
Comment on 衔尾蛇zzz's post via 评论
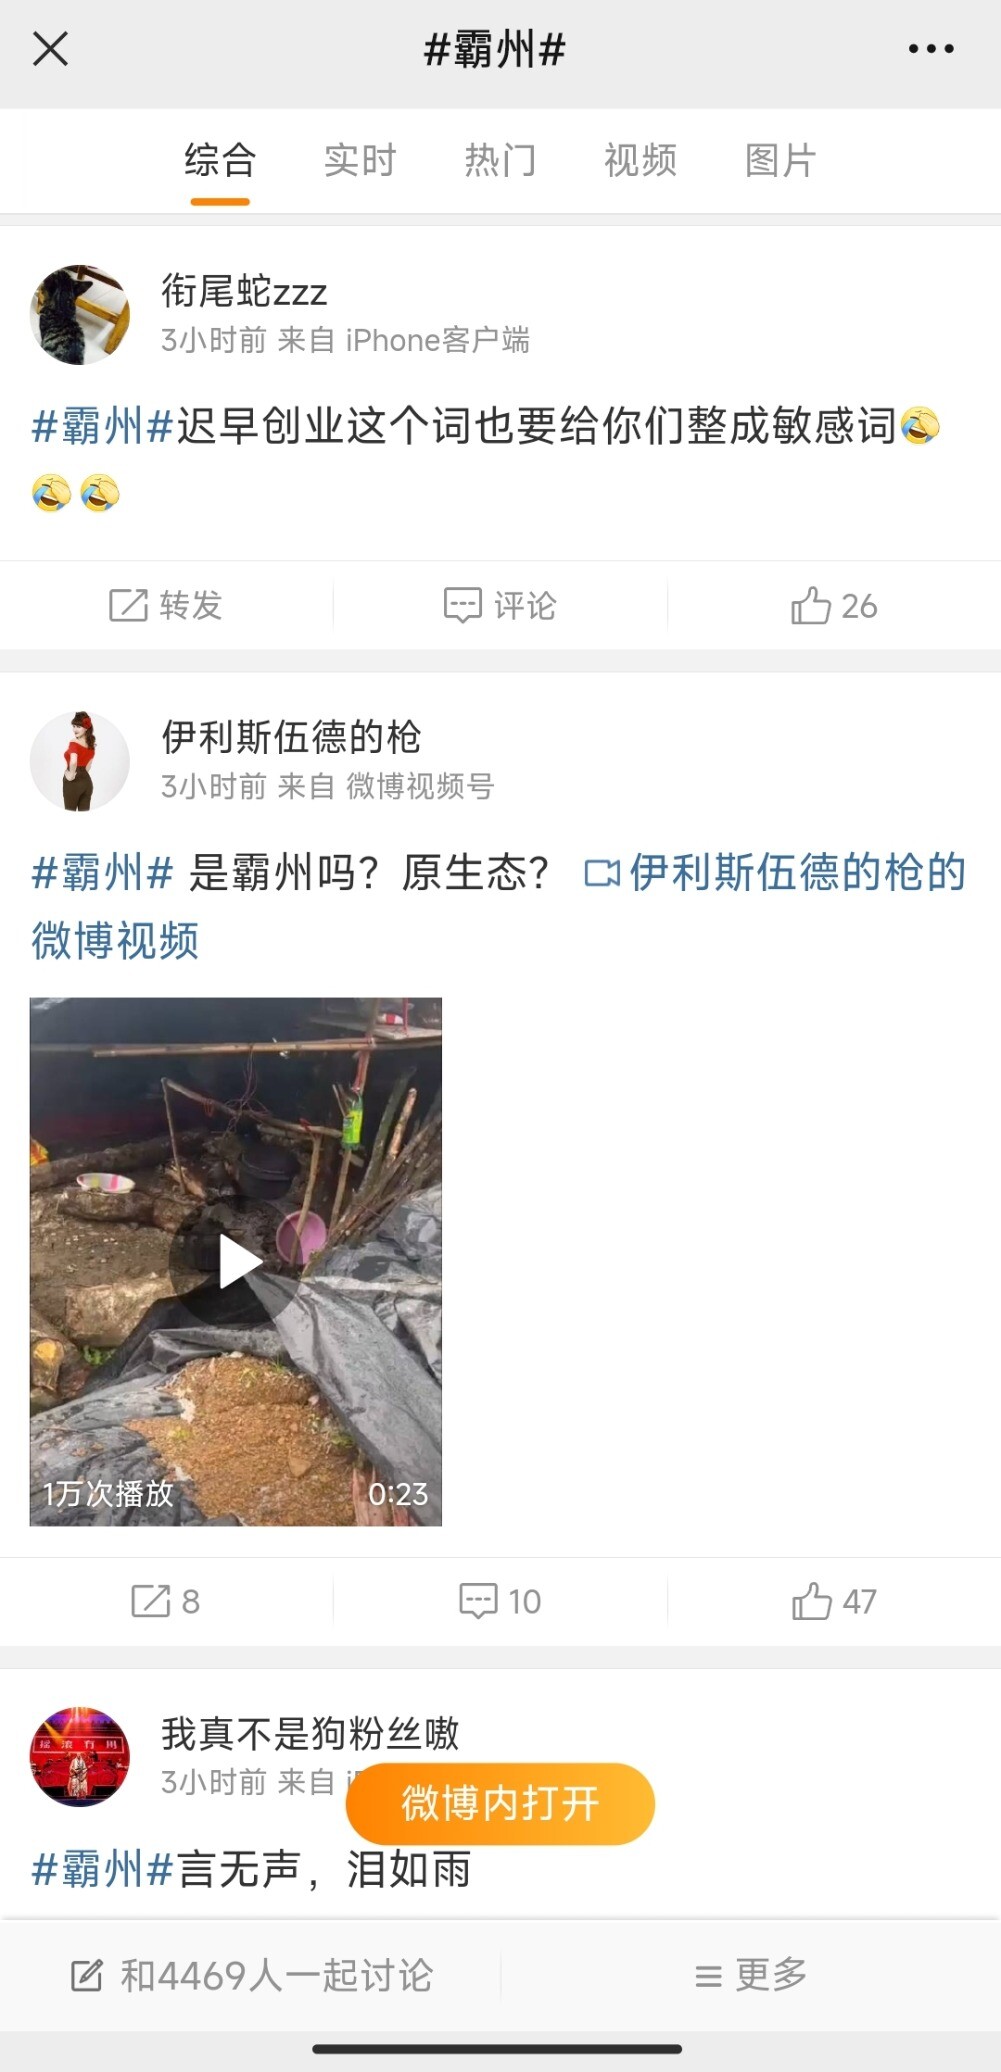[x=500, y=605]
